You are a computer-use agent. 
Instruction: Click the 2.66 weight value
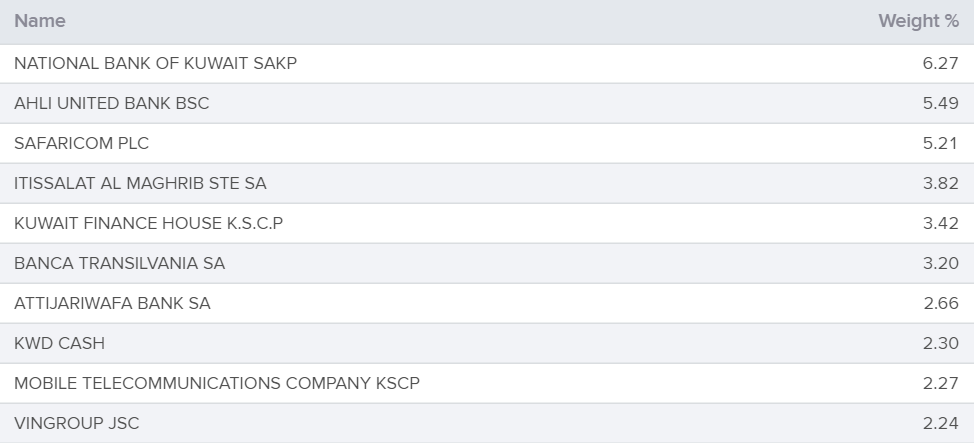click(941, 303)
